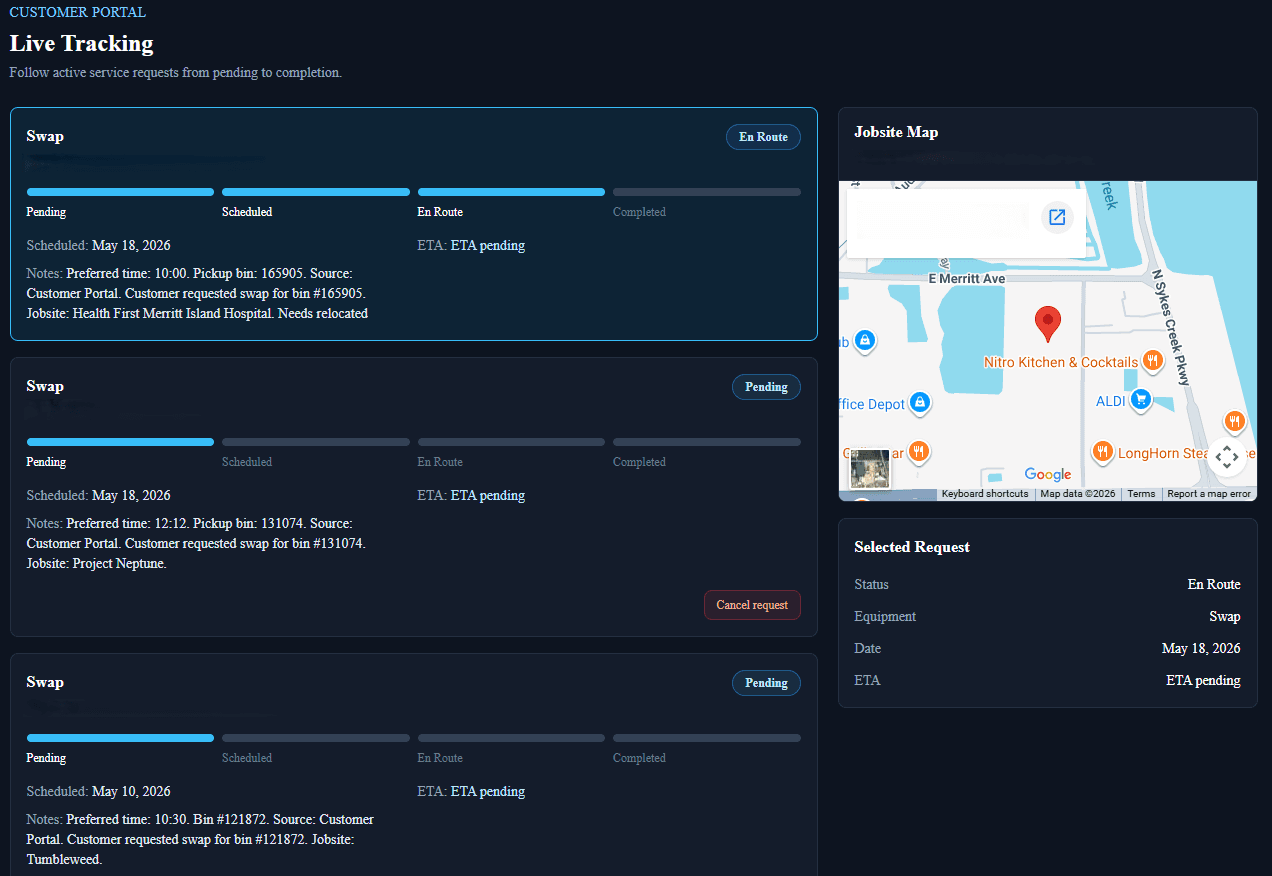Click the E Merritt Ave road label
1272x876 pixels.
(966, 279)
